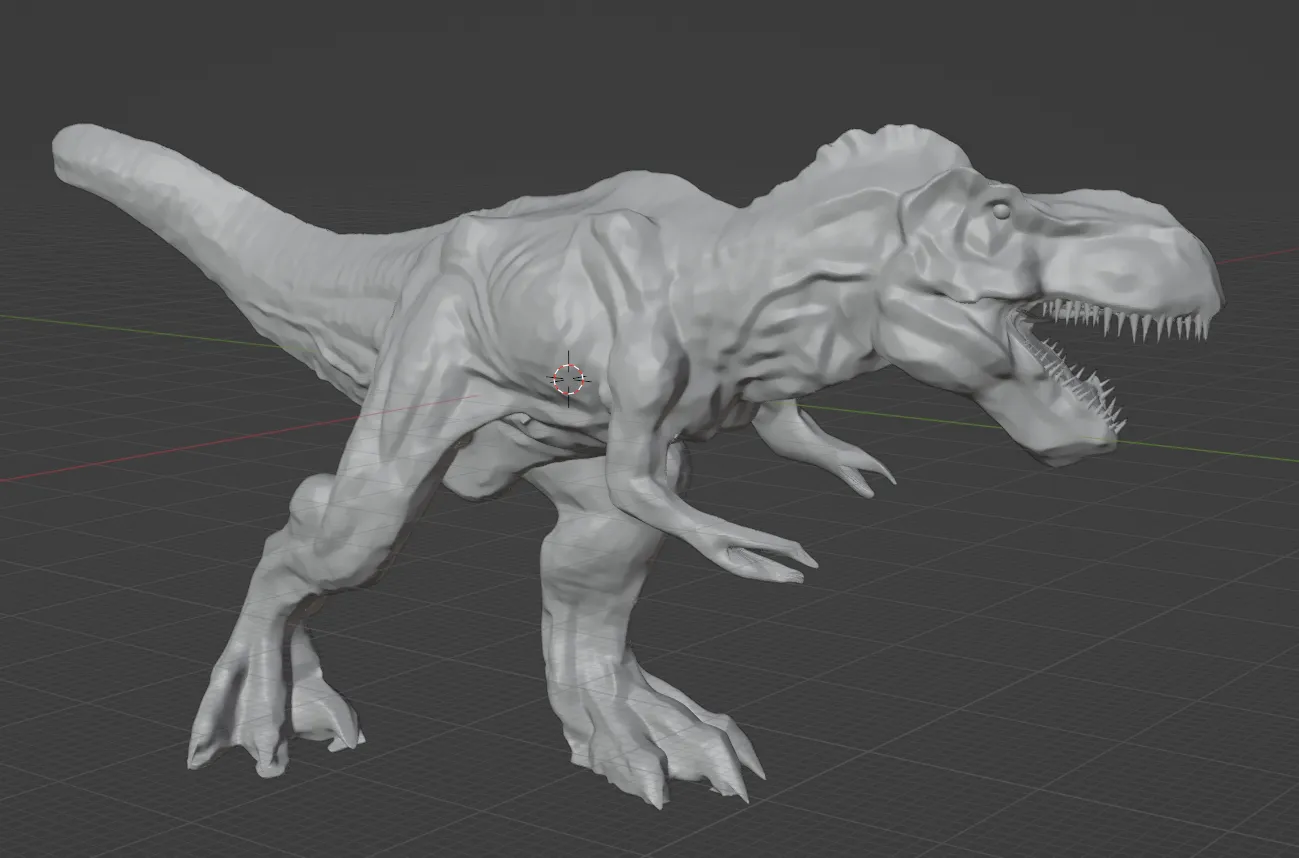This screenshot has height=858, width=1299.
Task: Click the 3D cursor crosshair
Action: pyautogui.click(x=568, y=378)
